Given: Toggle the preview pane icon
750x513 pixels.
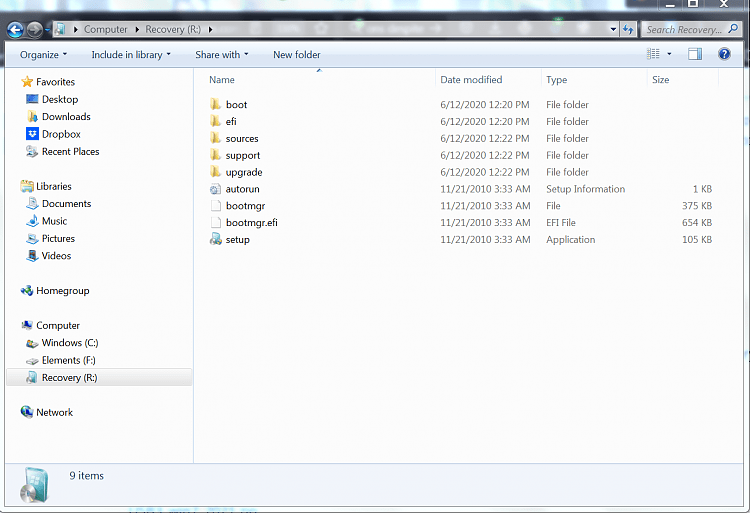Looking at the screenshot, I should (x=695, y=54).
